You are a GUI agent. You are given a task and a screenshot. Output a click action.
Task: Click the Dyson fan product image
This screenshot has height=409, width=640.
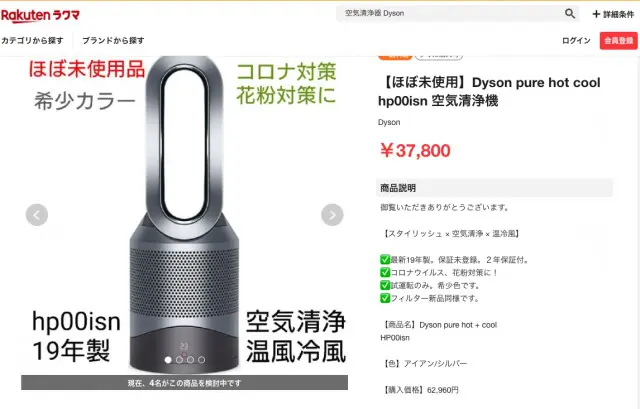(x=184, y=214)
